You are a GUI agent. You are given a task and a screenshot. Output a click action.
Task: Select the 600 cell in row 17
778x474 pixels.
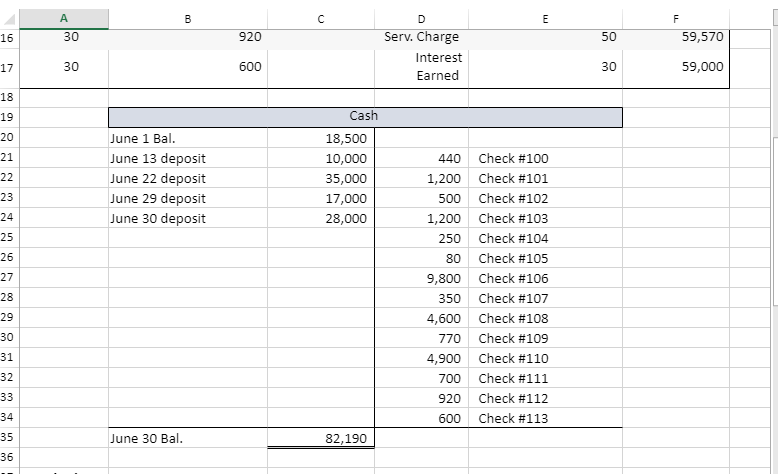(188, 67)
